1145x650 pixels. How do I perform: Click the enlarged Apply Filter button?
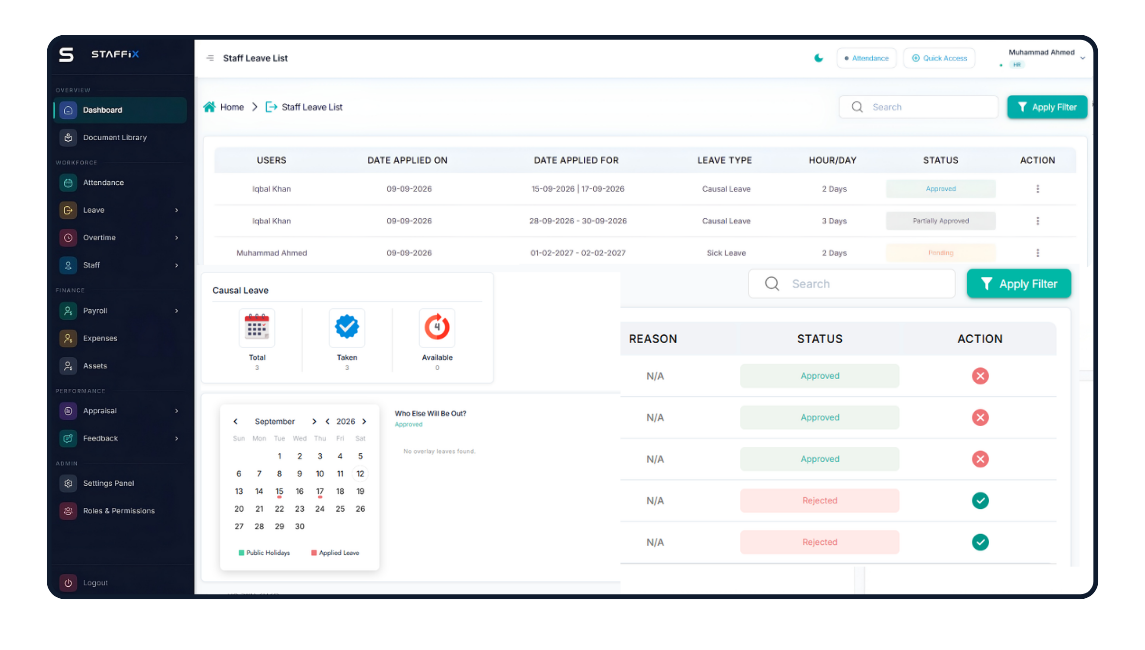[x=1019, y=284]
